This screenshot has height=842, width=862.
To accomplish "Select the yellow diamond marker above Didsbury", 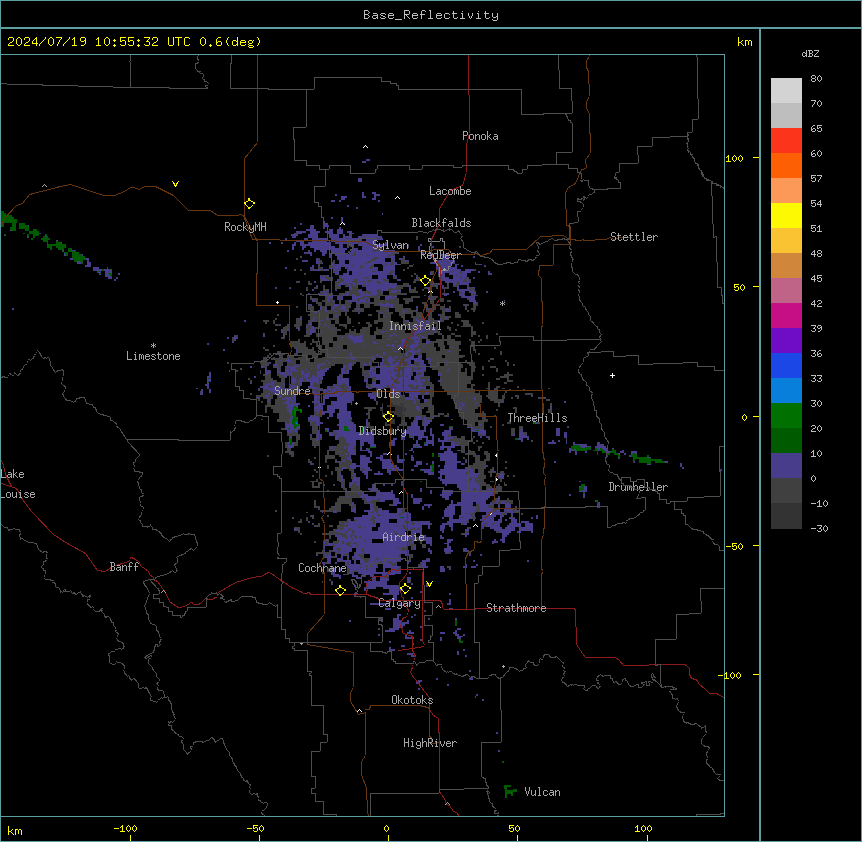I will click(389, 417).
